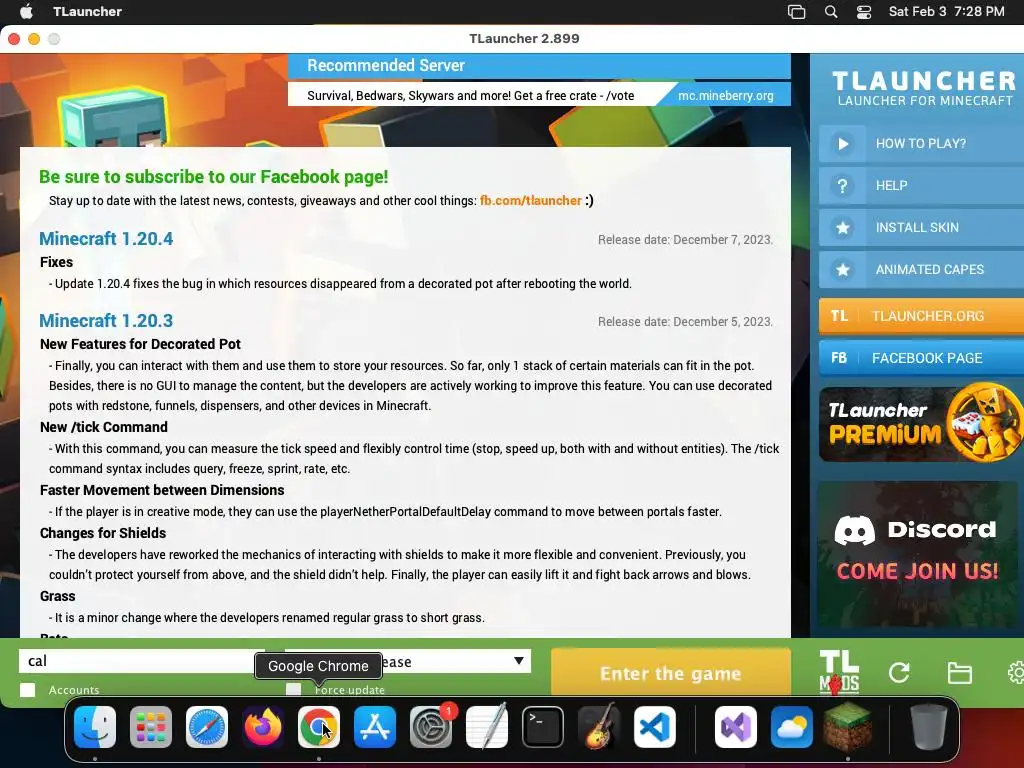The width and height of the screenshot is (1024, 768).
Task: Expand the version selection dropdown
Action: [x=519, y=661]
